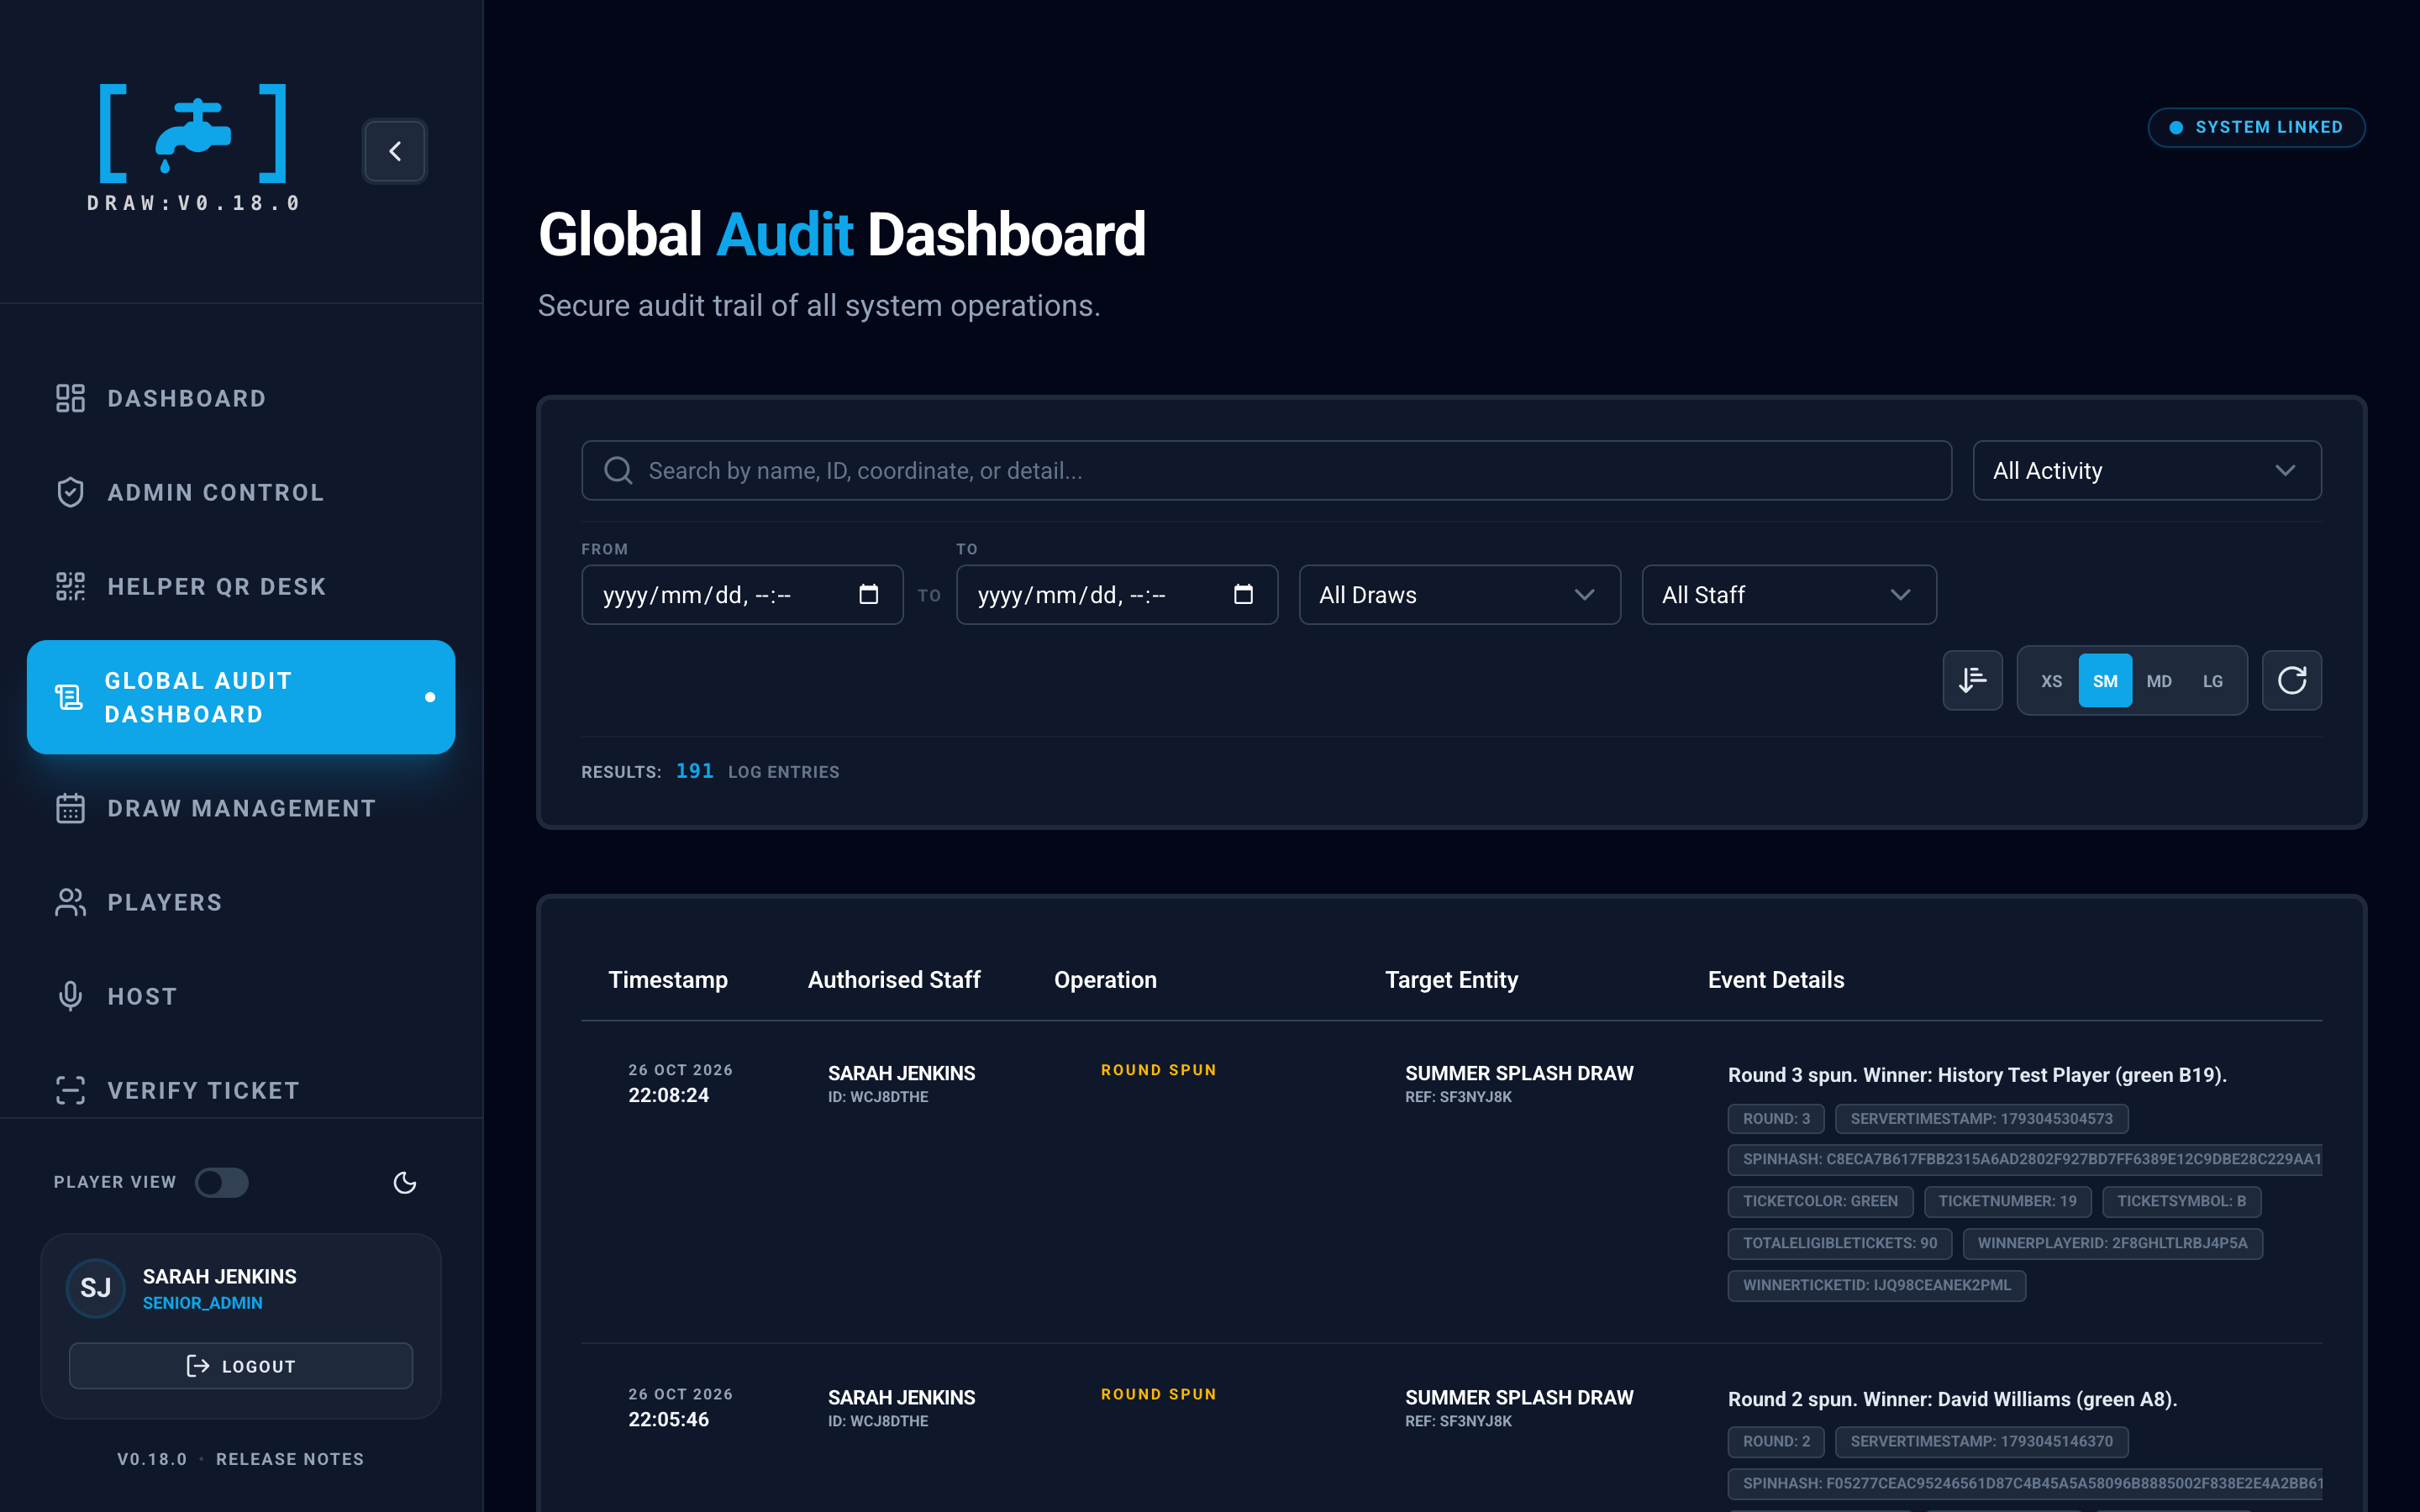Select MD row size
The height and width of the screenshot is (1512, 2420).
click(2159, 680)
